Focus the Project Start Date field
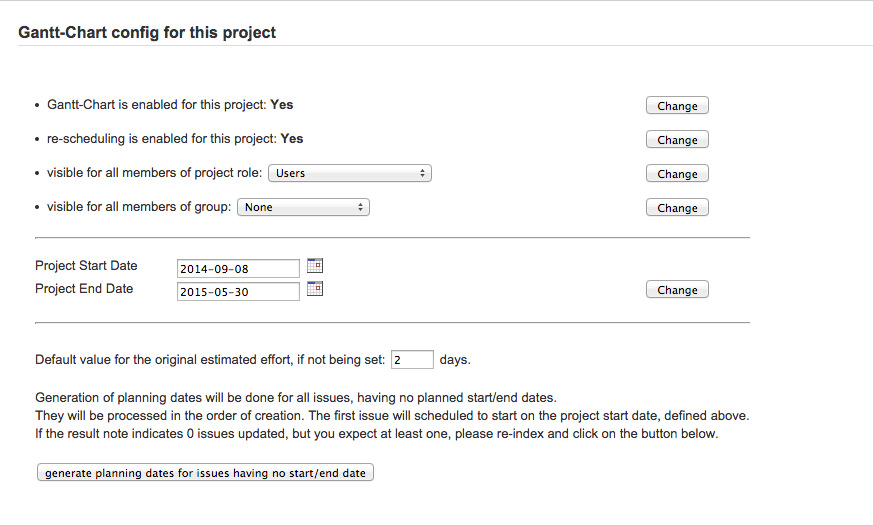873x526 pixels. [x=238, y=268]
